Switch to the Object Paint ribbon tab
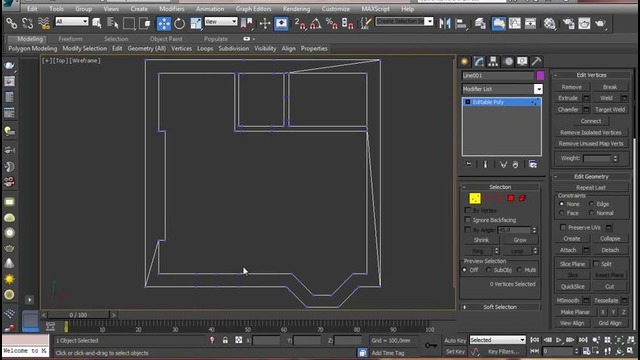 coord(166,39)
